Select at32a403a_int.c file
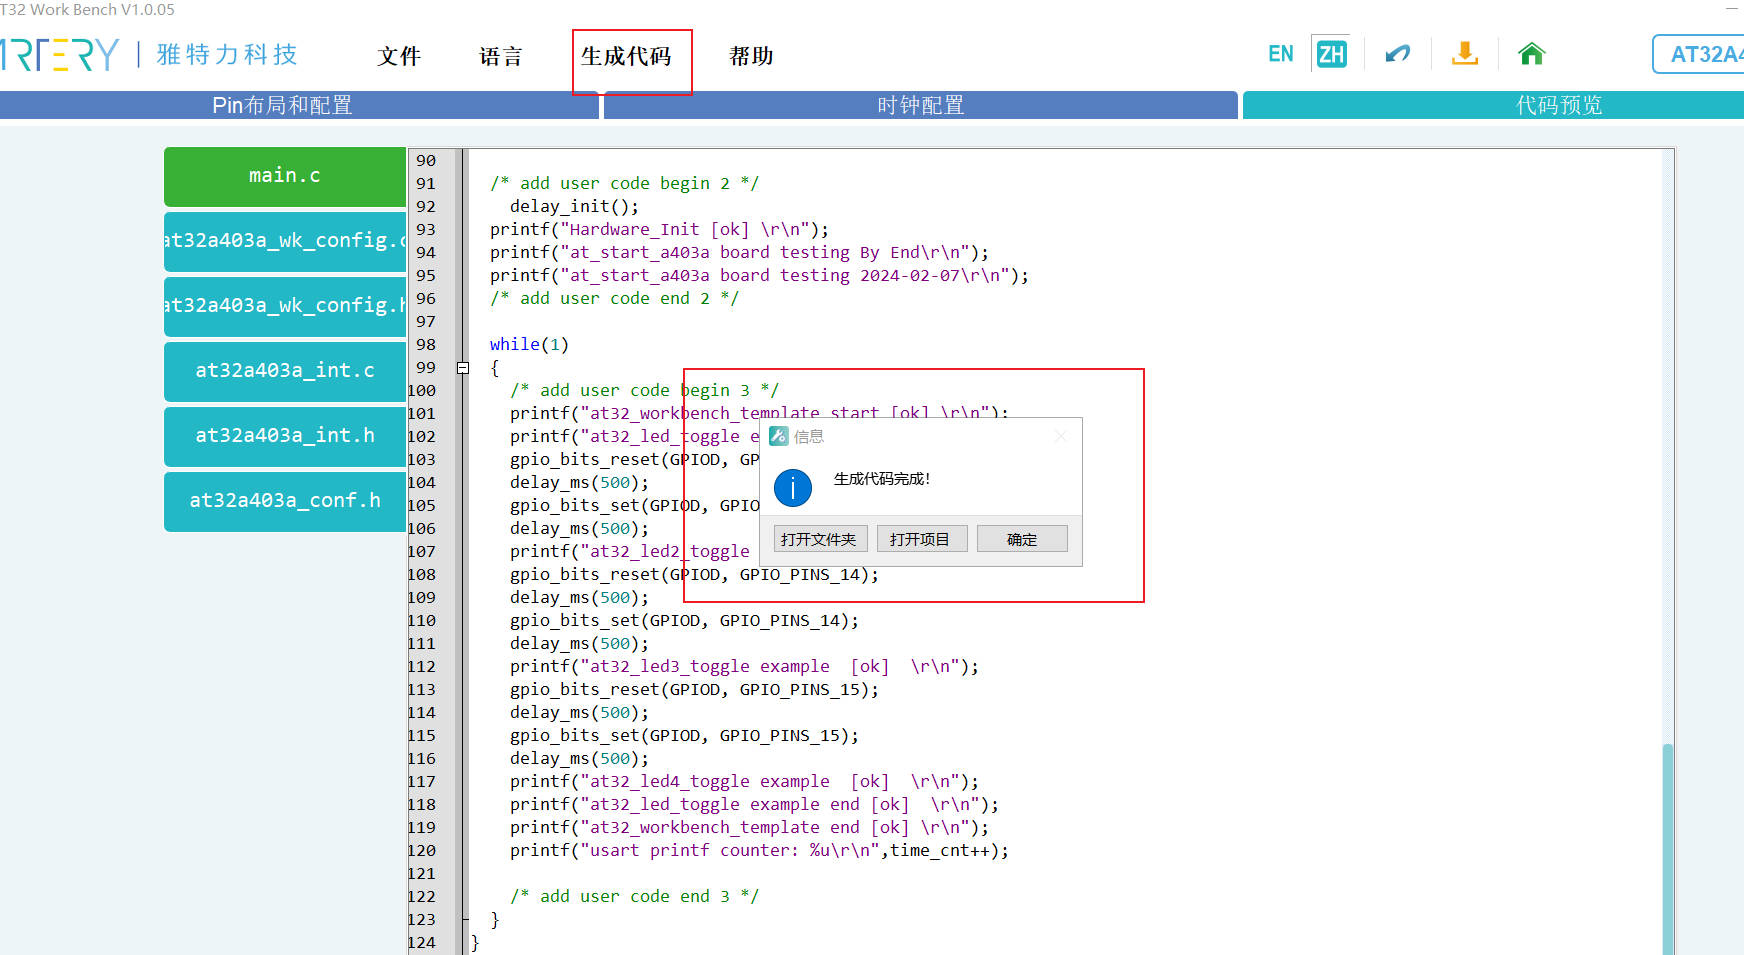This screenshot has width=1744, height=955. (285, 371)
